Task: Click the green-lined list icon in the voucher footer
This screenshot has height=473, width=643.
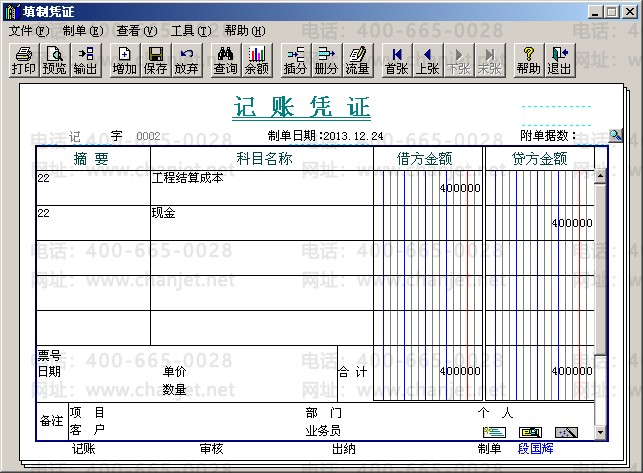Action: click(495, 432)
